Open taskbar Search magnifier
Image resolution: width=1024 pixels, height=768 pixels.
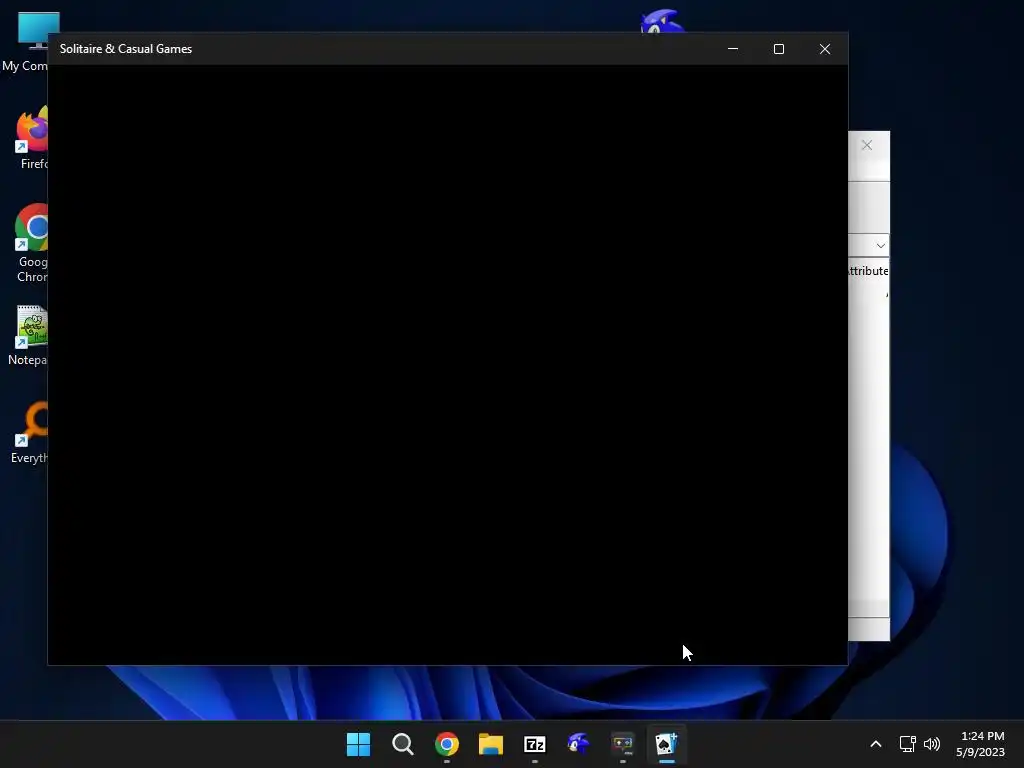(x=402, y=744)
